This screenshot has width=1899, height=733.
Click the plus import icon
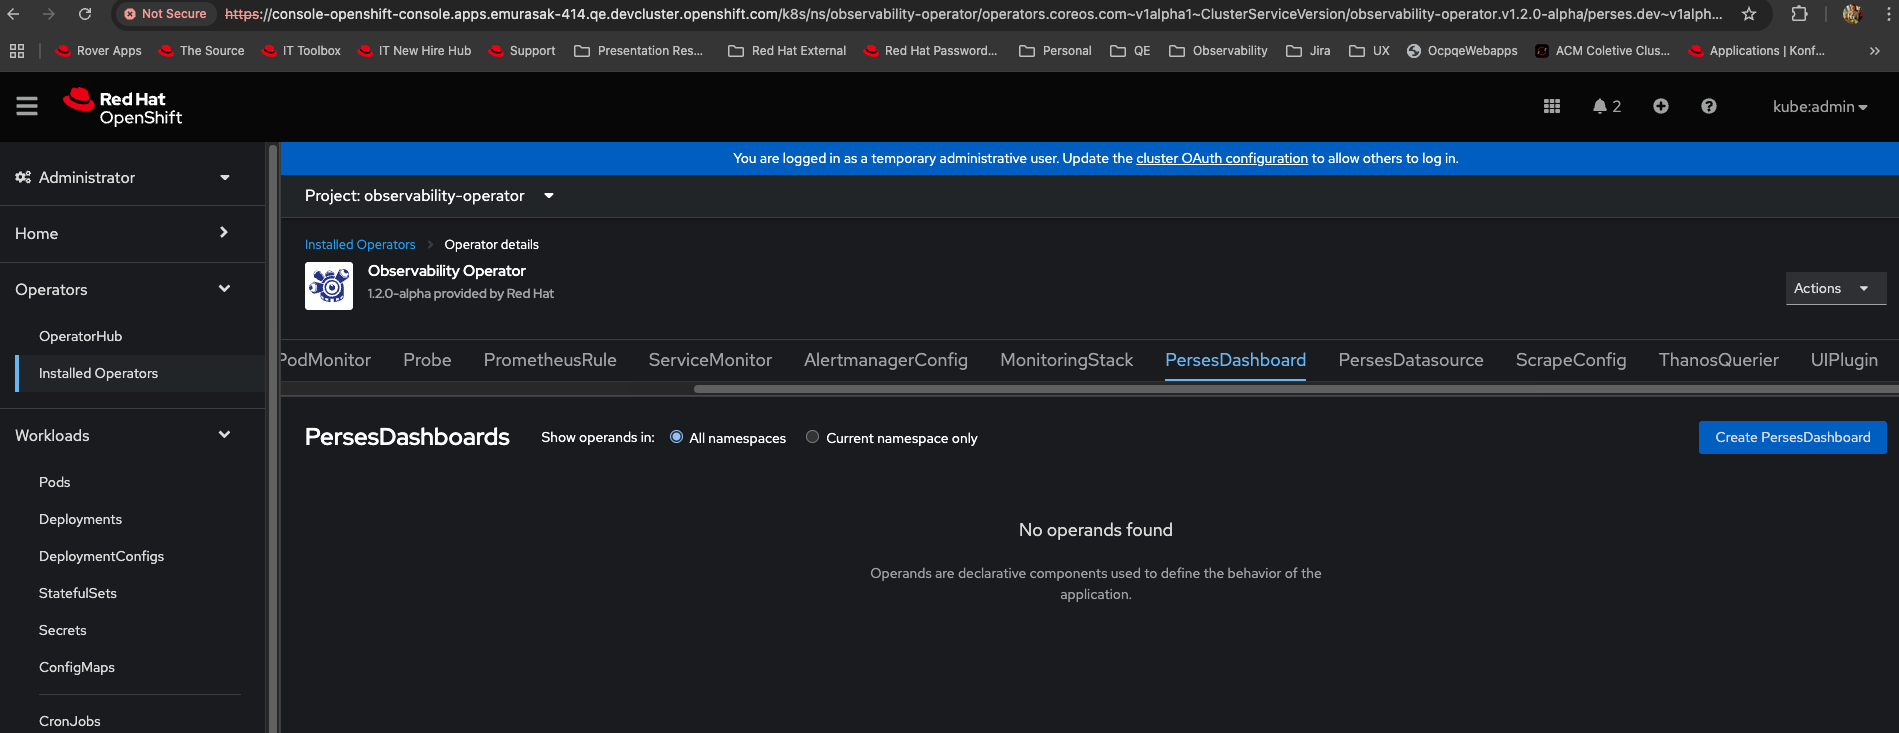(x=1661, y=106)
